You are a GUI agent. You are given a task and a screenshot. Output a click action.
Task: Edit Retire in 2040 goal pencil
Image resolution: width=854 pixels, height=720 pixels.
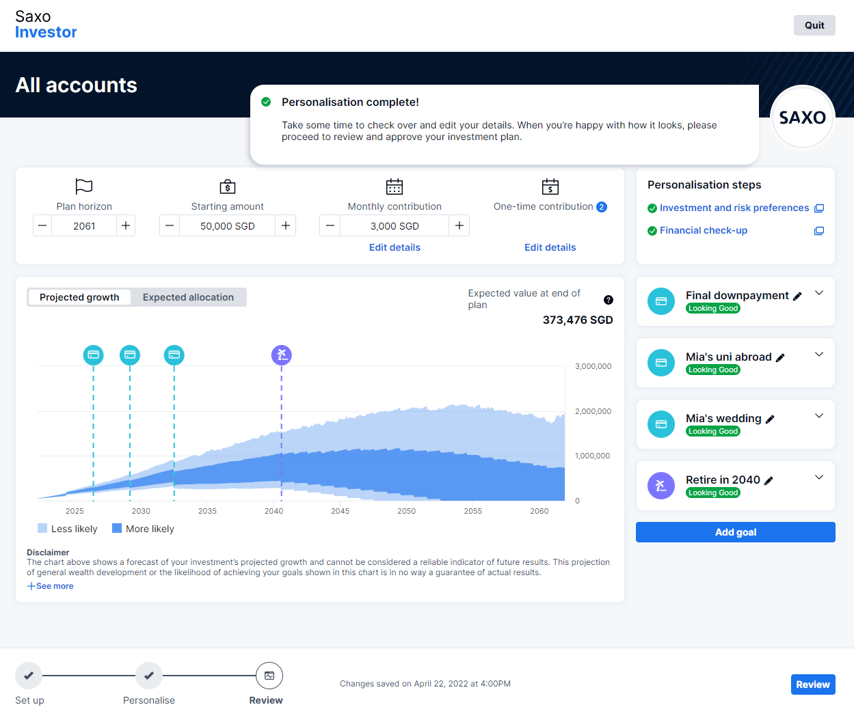(769, 481)
